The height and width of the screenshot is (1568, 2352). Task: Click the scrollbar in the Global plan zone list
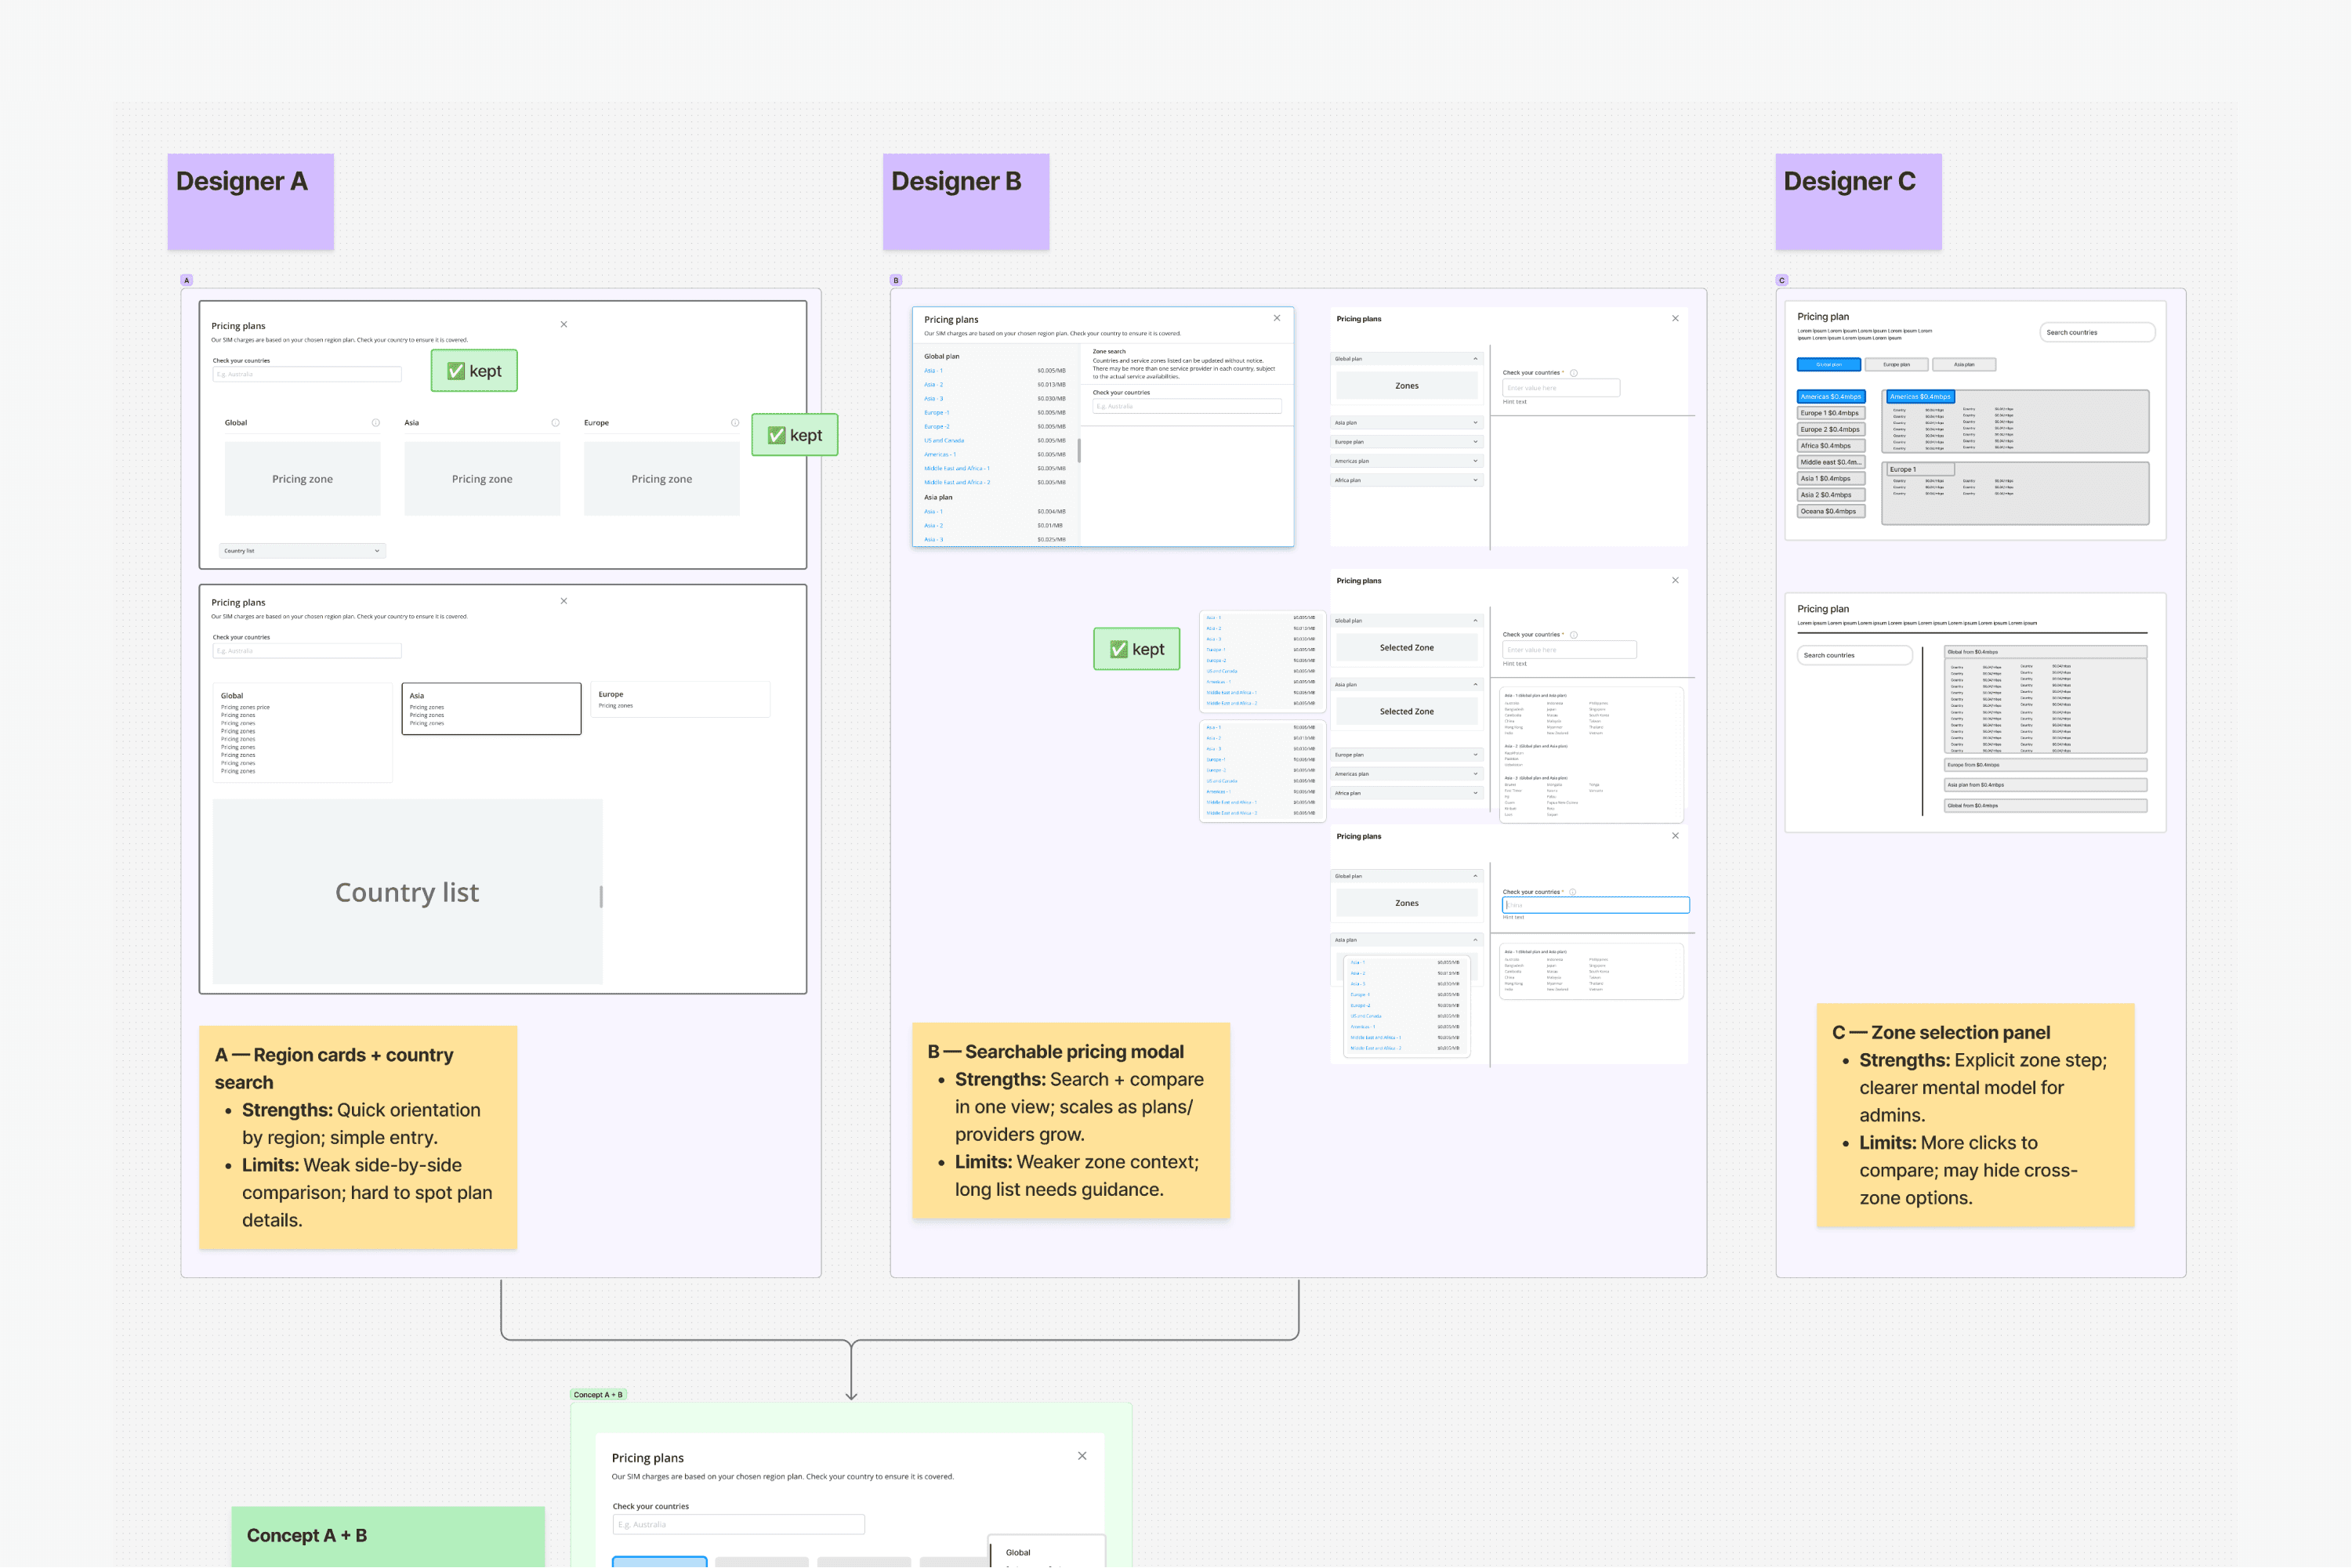pos(1079,451)
